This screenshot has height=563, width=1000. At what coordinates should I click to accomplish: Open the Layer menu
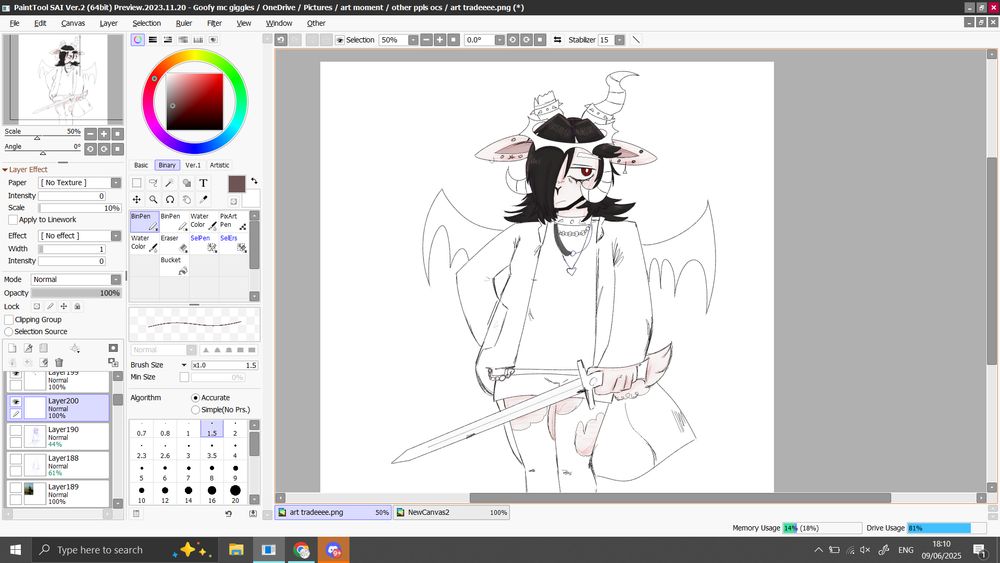tap(108, 23)
